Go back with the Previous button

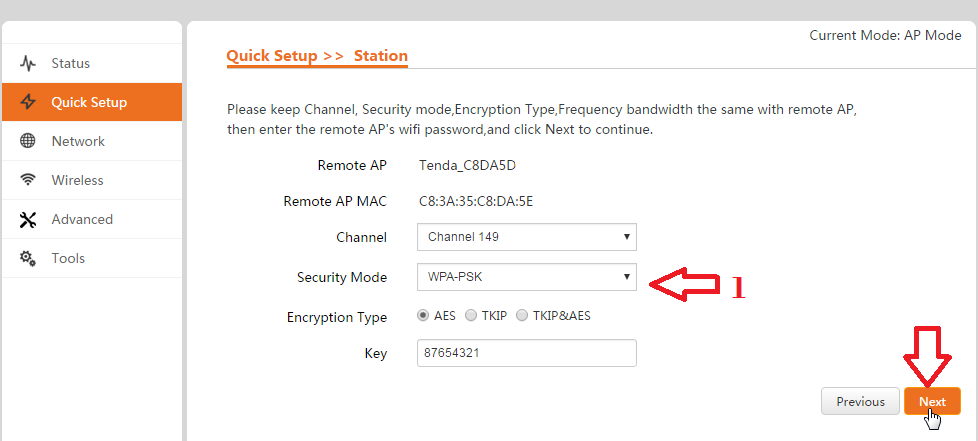[860, 401]
